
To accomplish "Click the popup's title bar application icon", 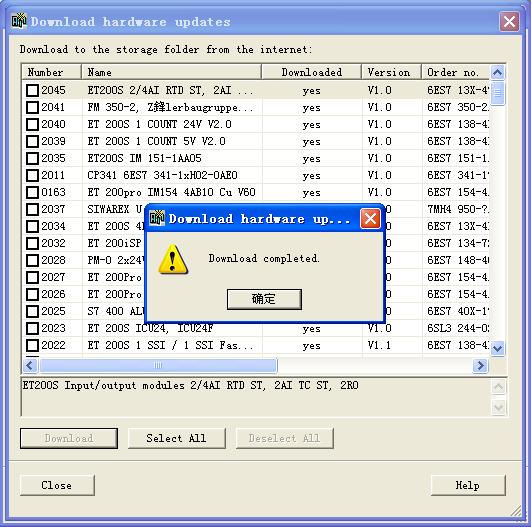I will point(157,218).
